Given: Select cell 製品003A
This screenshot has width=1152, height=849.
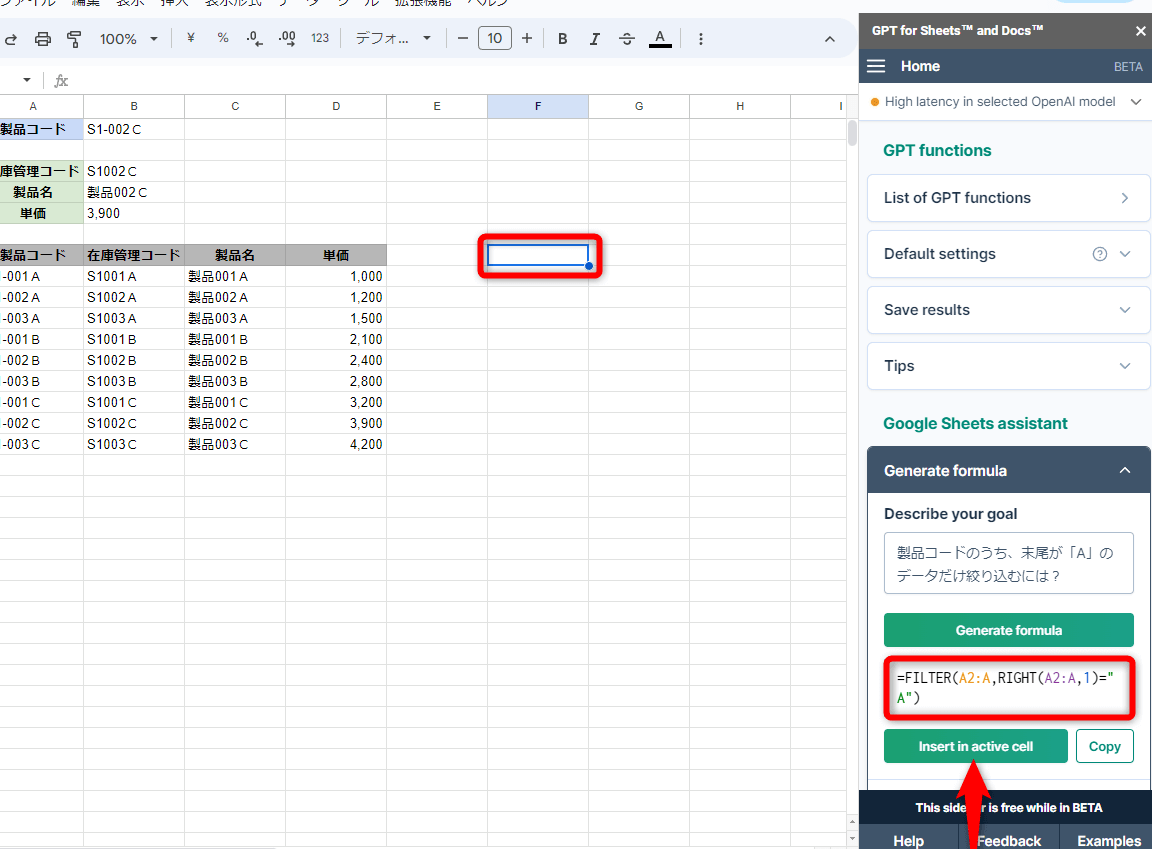Looking at the screenshot, I should 235,319.
